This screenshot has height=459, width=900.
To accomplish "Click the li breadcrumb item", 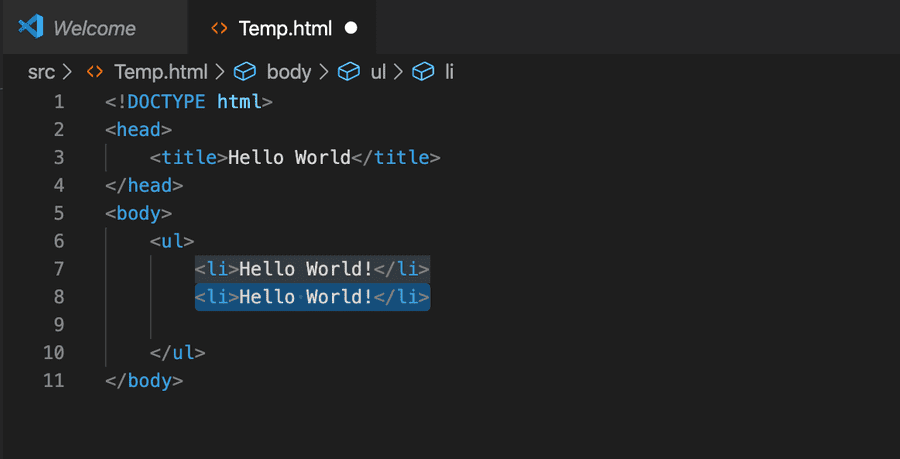I will (x=449, y=72).
